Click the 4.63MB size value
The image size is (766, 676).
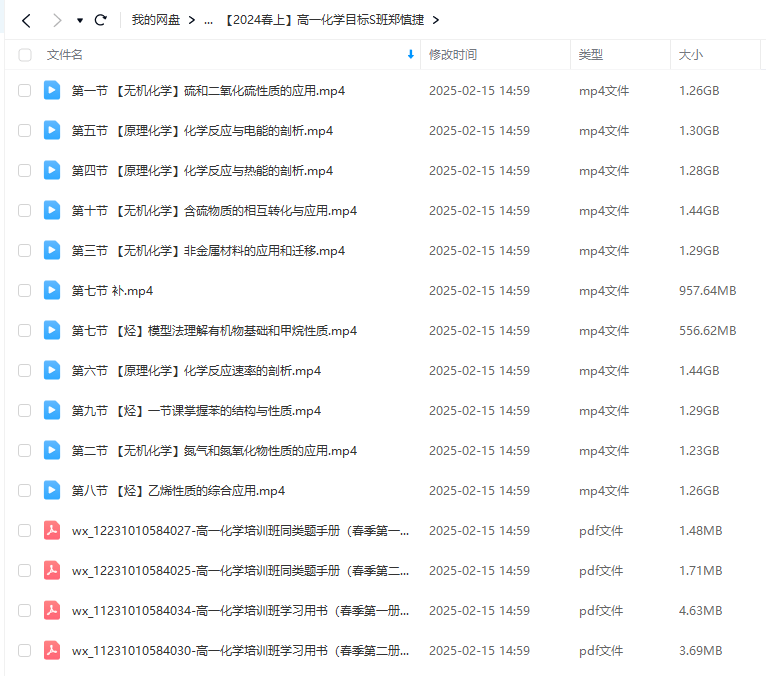(701, 611)
